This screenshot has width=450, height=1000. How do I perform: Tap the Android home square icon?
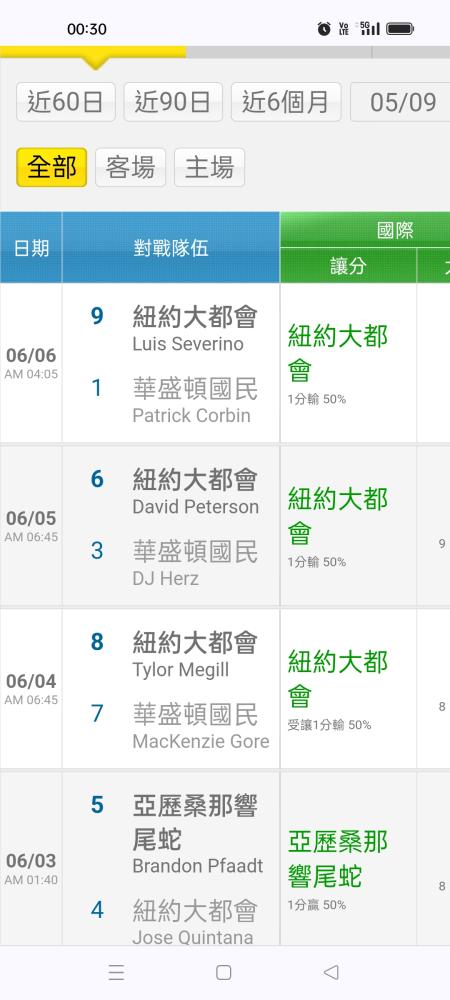[x=224, y=972]
